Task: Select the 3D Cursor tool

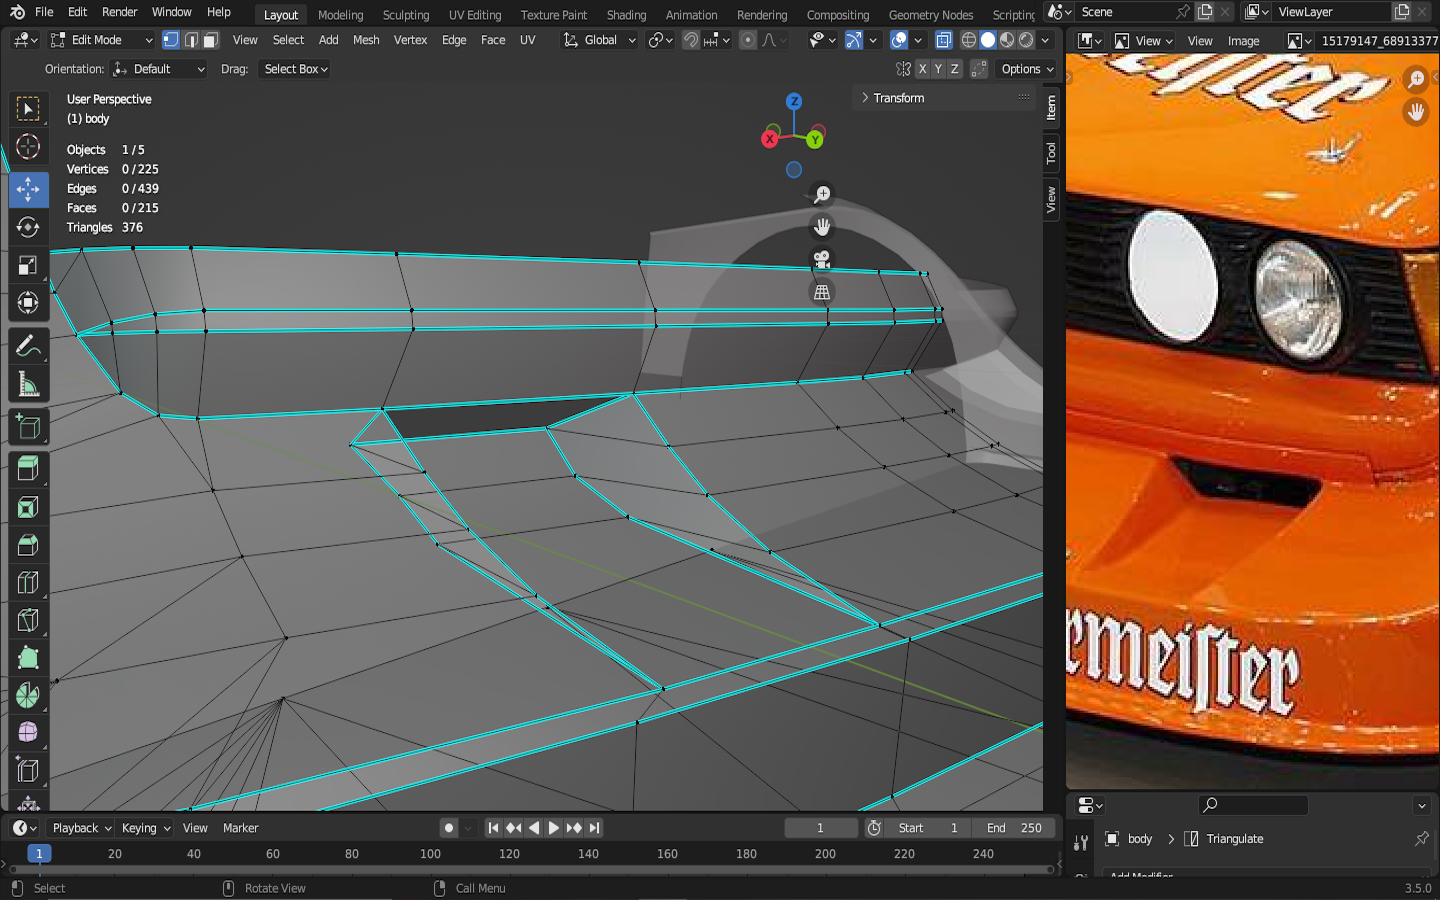Action: pos(28,147)
